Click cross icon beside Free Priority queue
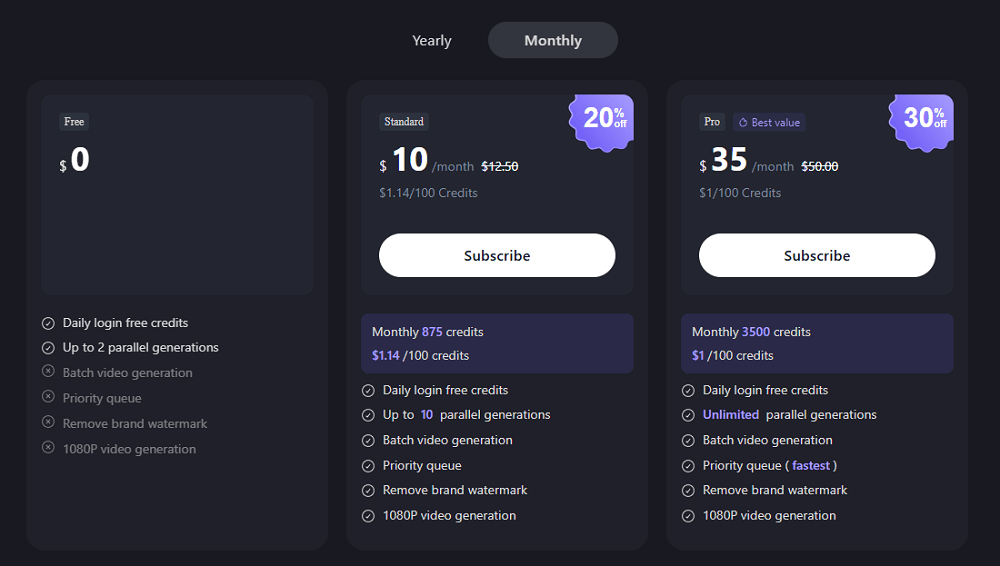This screenshot has height=566, width=1000. pyautogui.click(x=48, y=398)
